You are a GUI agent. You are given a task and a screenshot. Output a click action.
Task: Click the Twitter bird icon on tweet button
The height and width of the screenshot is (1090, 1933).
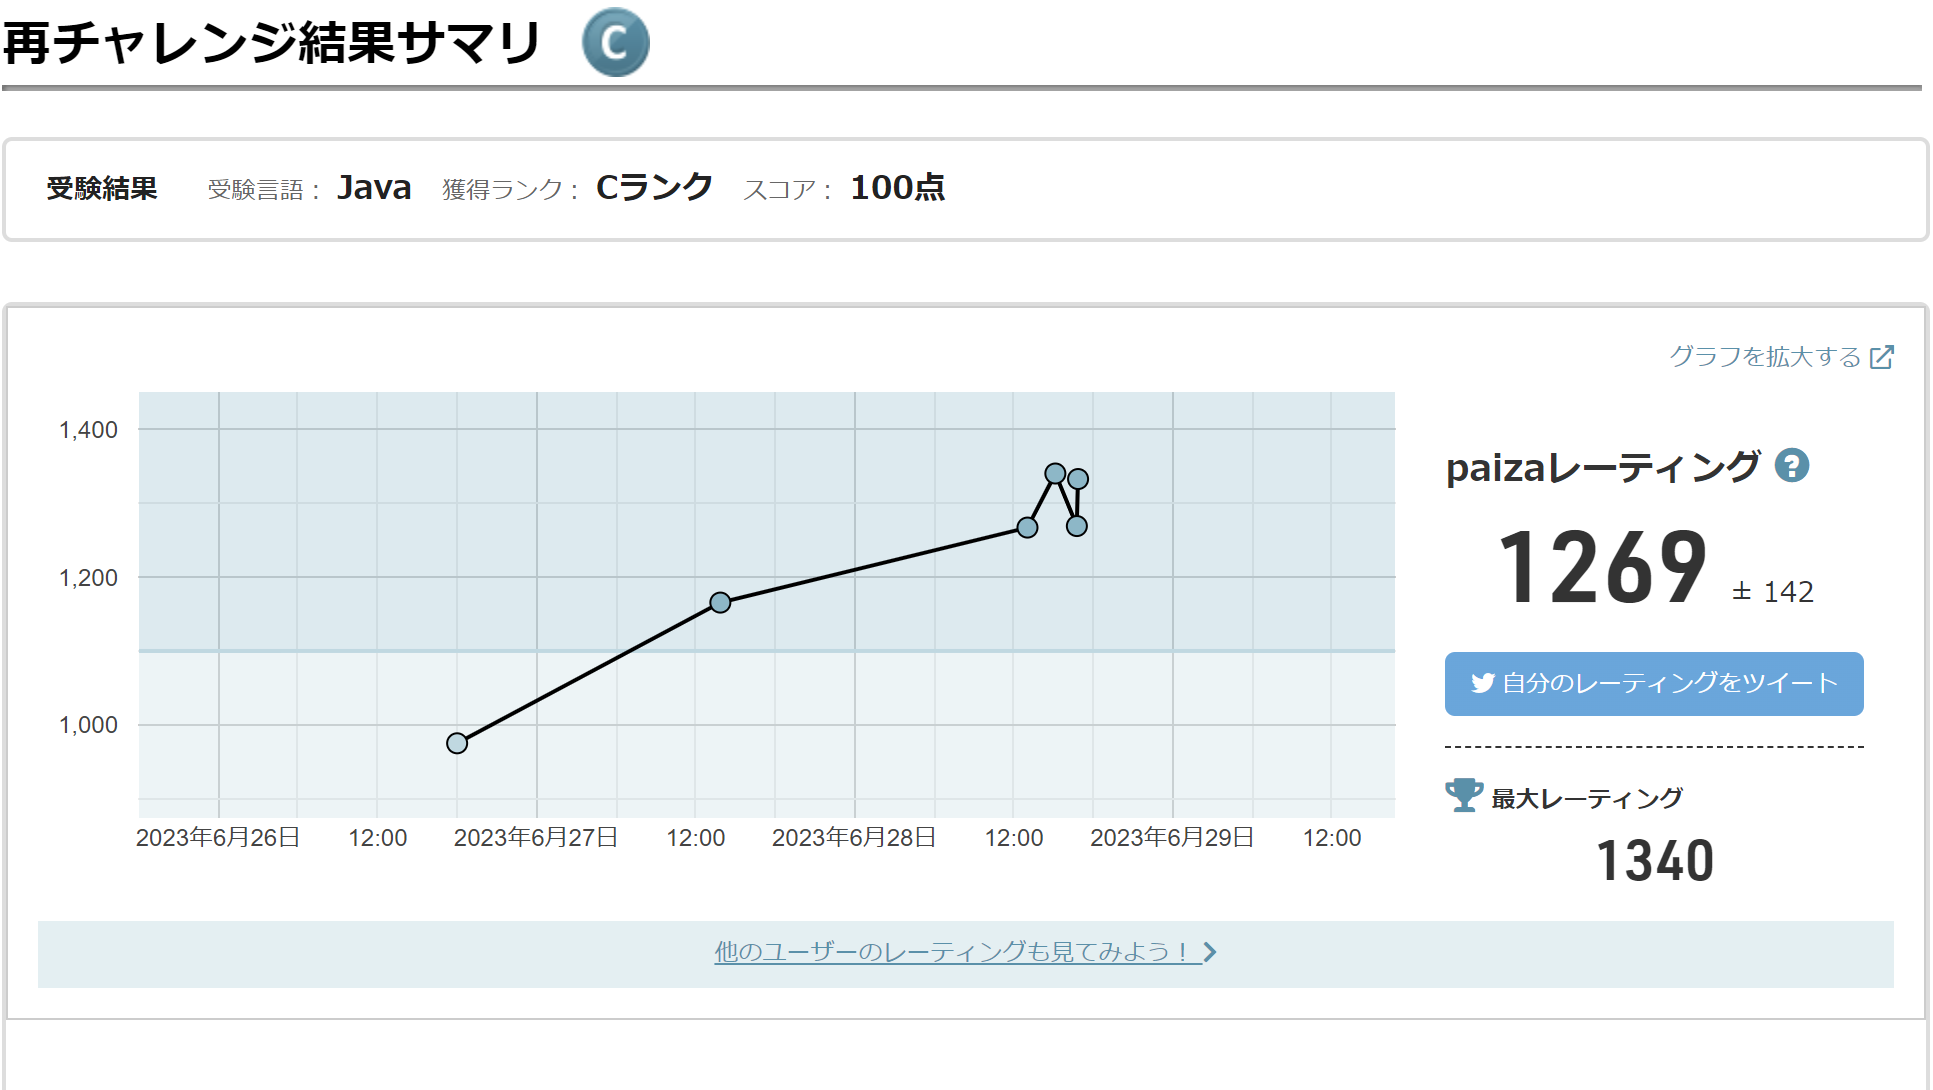tap(1482, 683)
